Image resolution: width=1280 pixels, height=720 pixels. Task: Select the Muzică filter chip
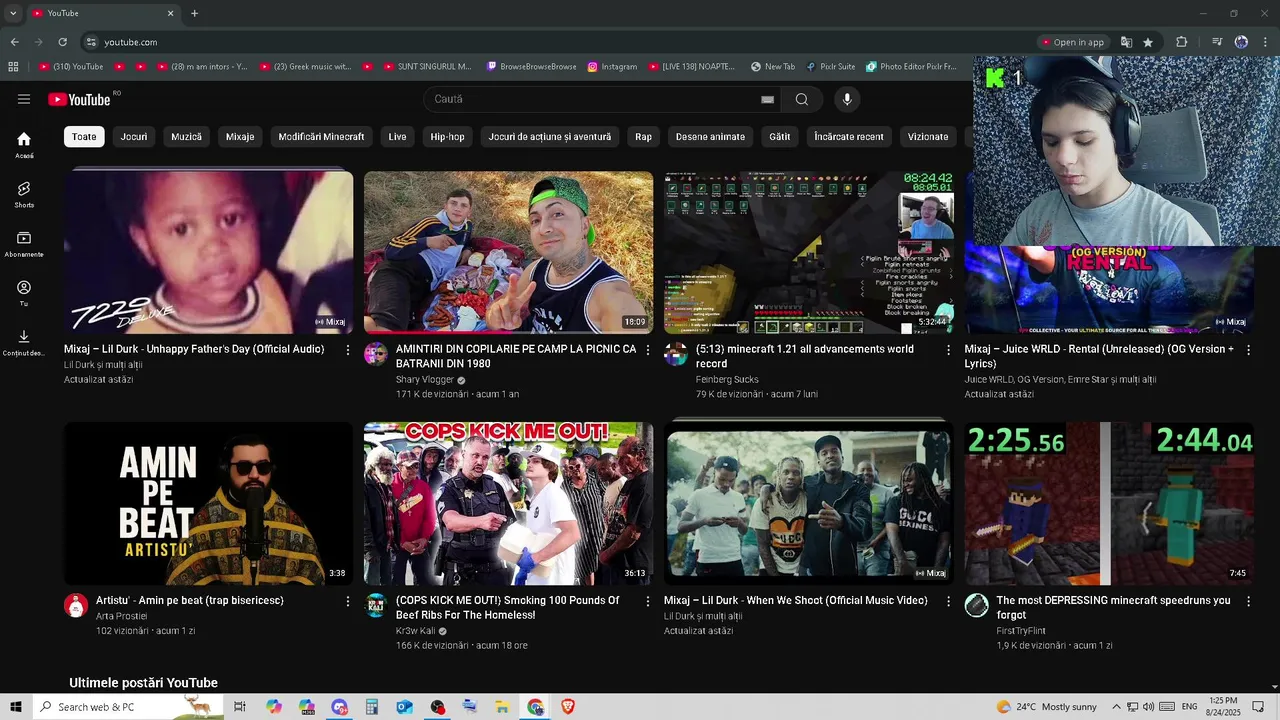pos(186,137)
